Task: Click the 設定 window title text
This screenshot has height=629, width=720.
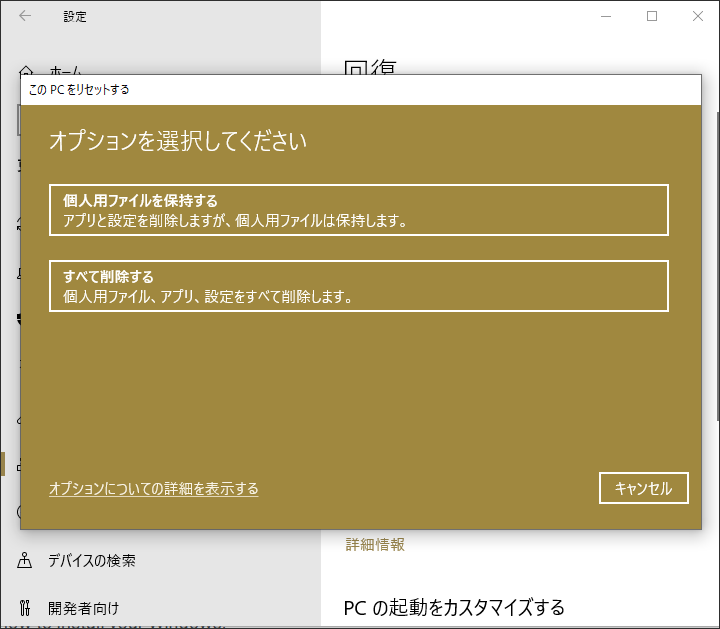Action: 75,17
